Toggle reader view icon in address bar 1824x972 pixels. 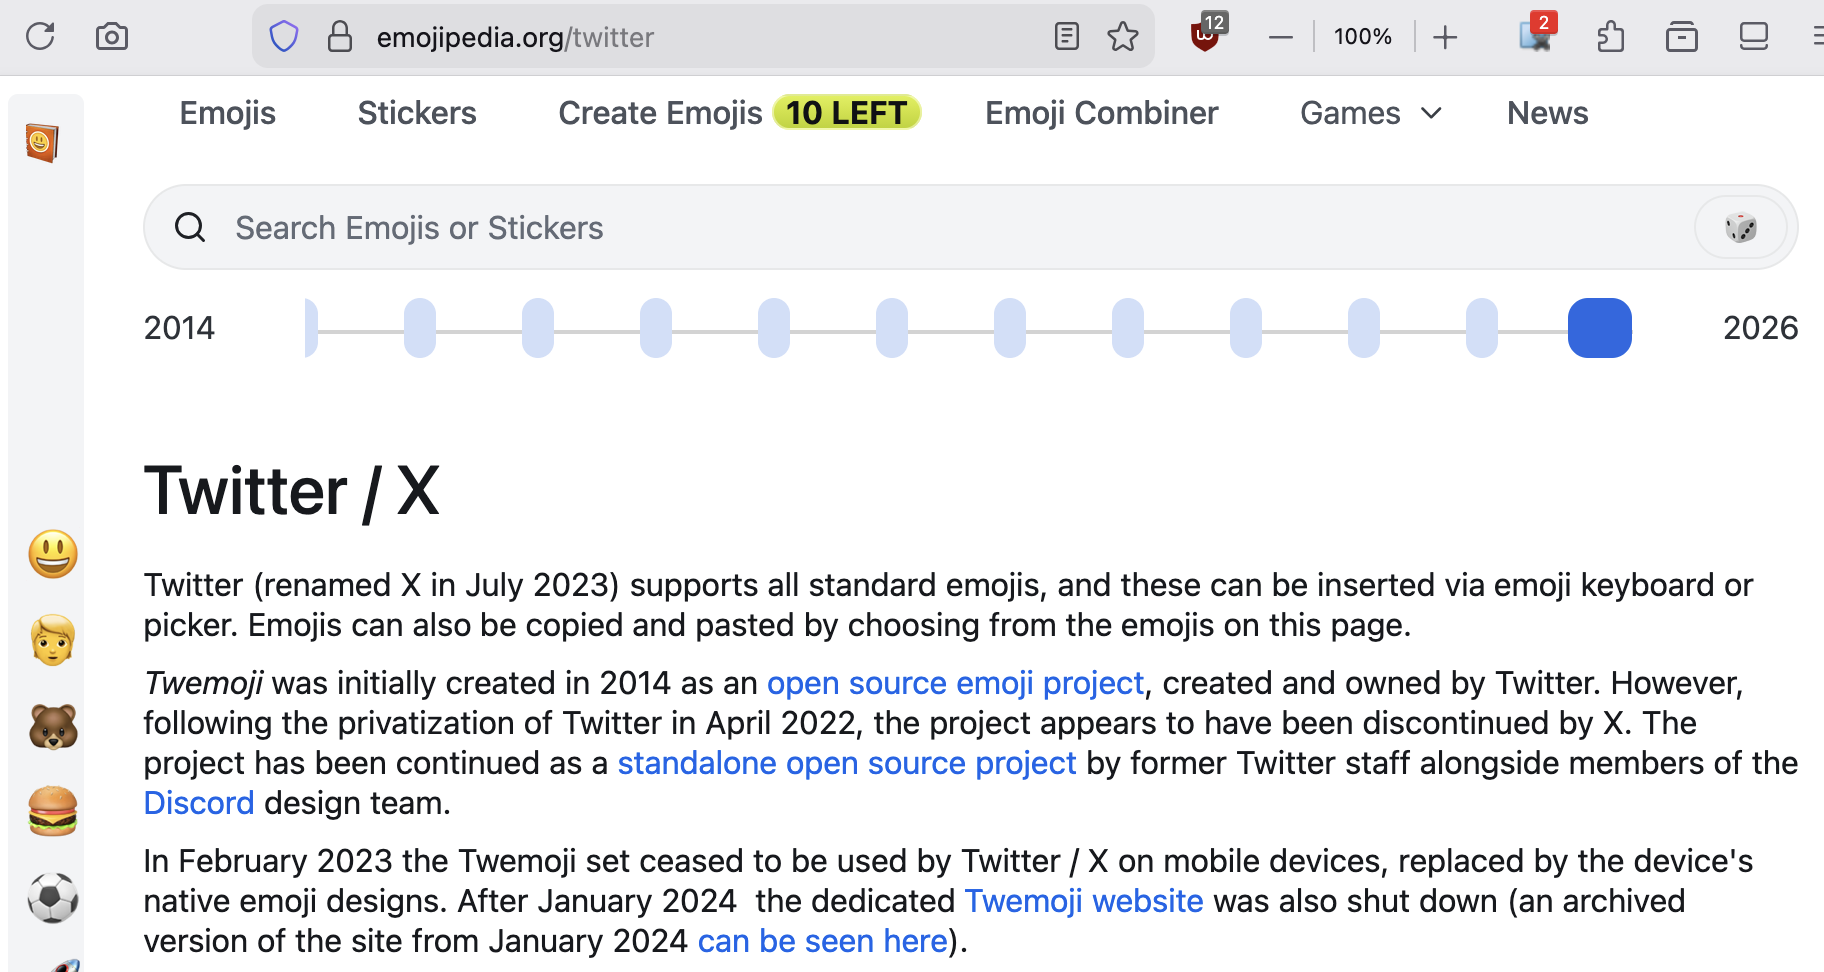[1067, 37]
